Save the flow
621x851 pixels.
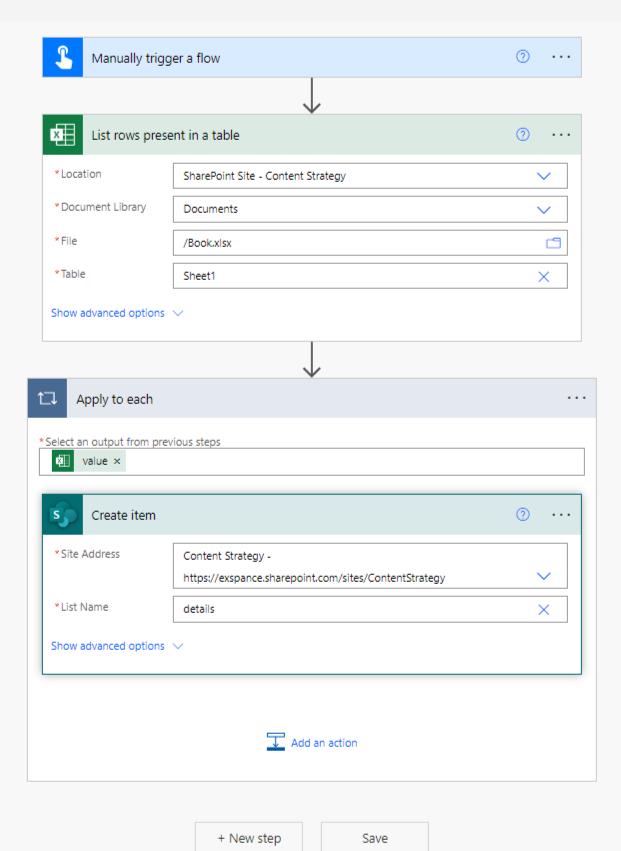click(375, 837)
